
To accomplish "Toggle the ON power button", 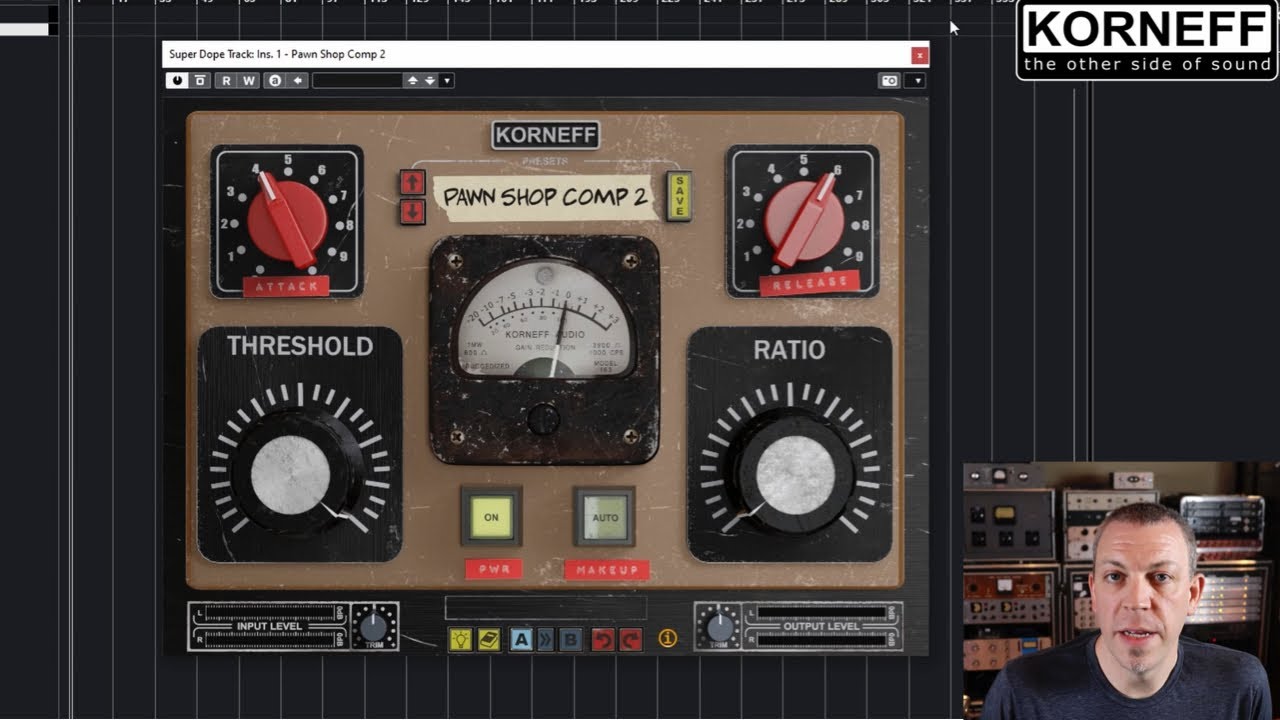I will pyautogui.click(x=491, y=517).
